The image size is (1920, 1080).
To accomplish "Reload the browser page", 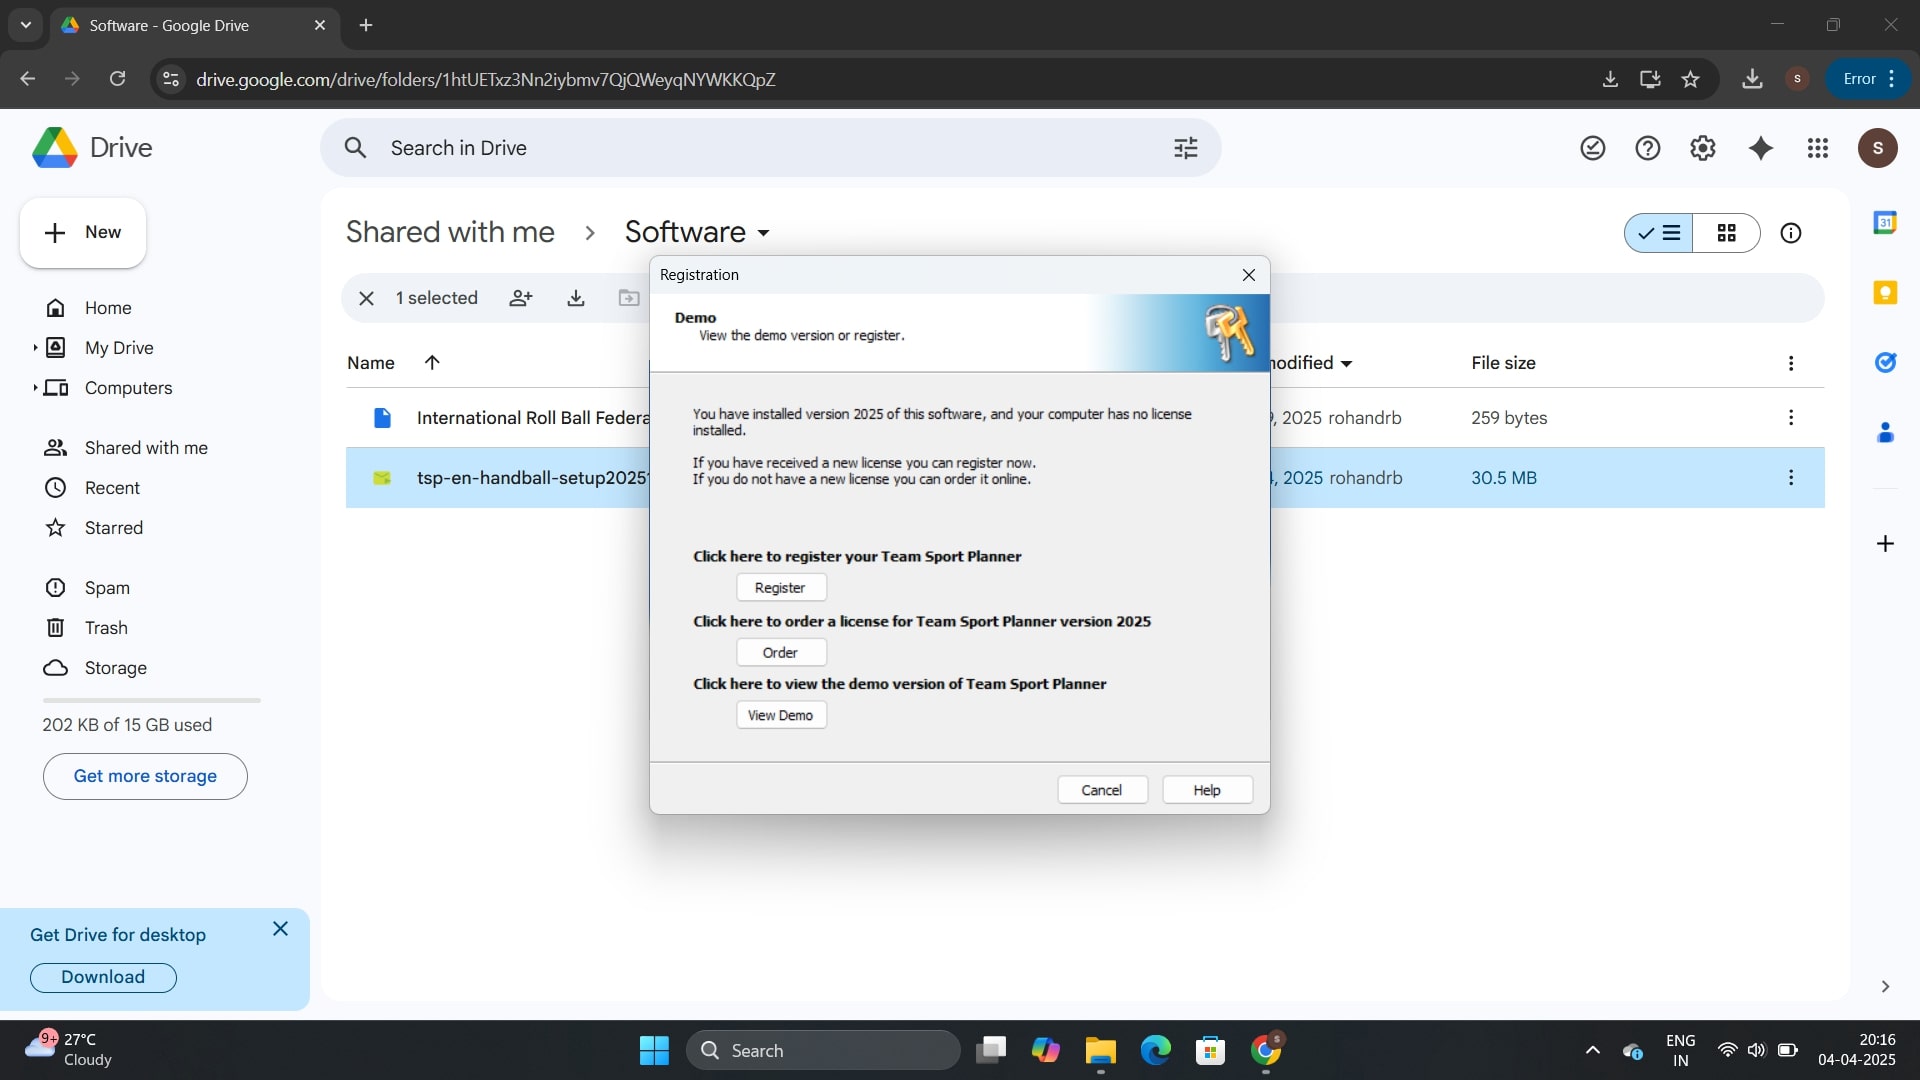I will [x=117, y=79].
